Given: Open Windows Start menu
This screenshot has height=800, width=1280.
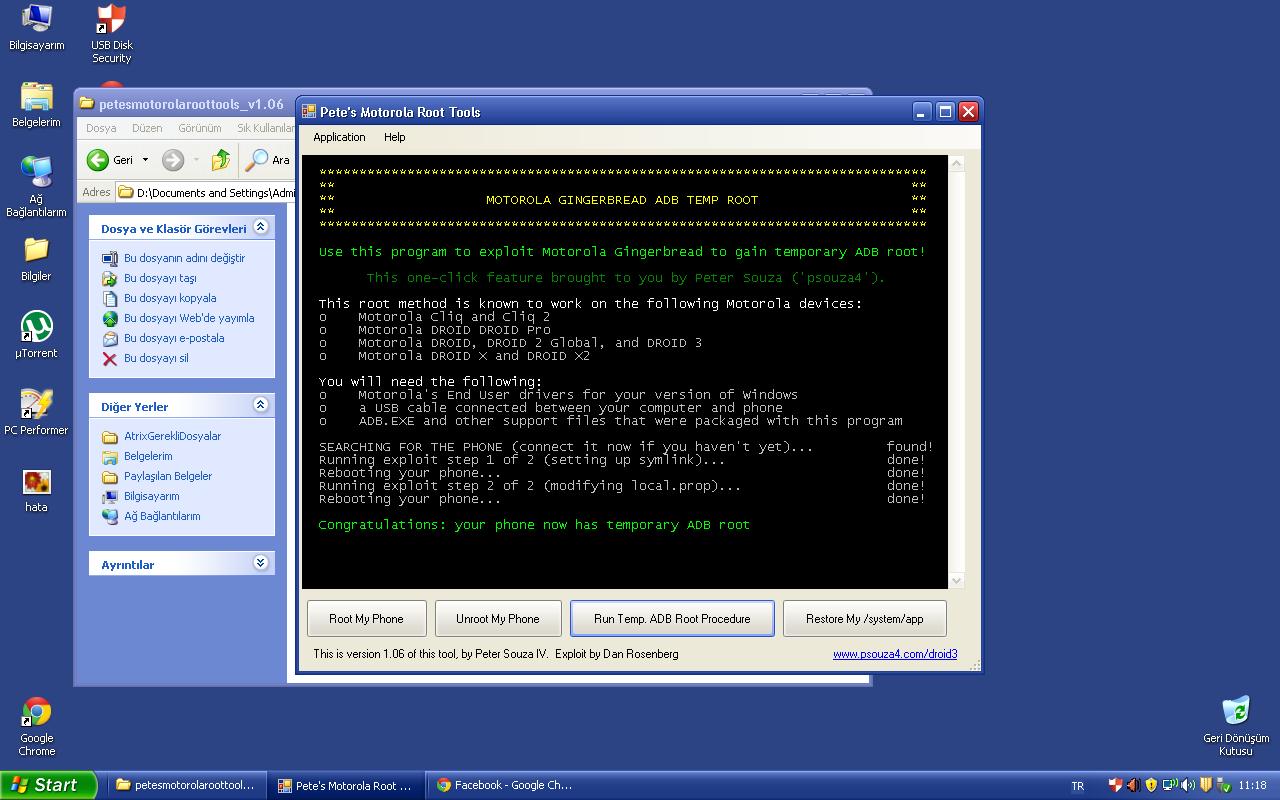Looking at the screenshot, I should click(x=49, y=785).
